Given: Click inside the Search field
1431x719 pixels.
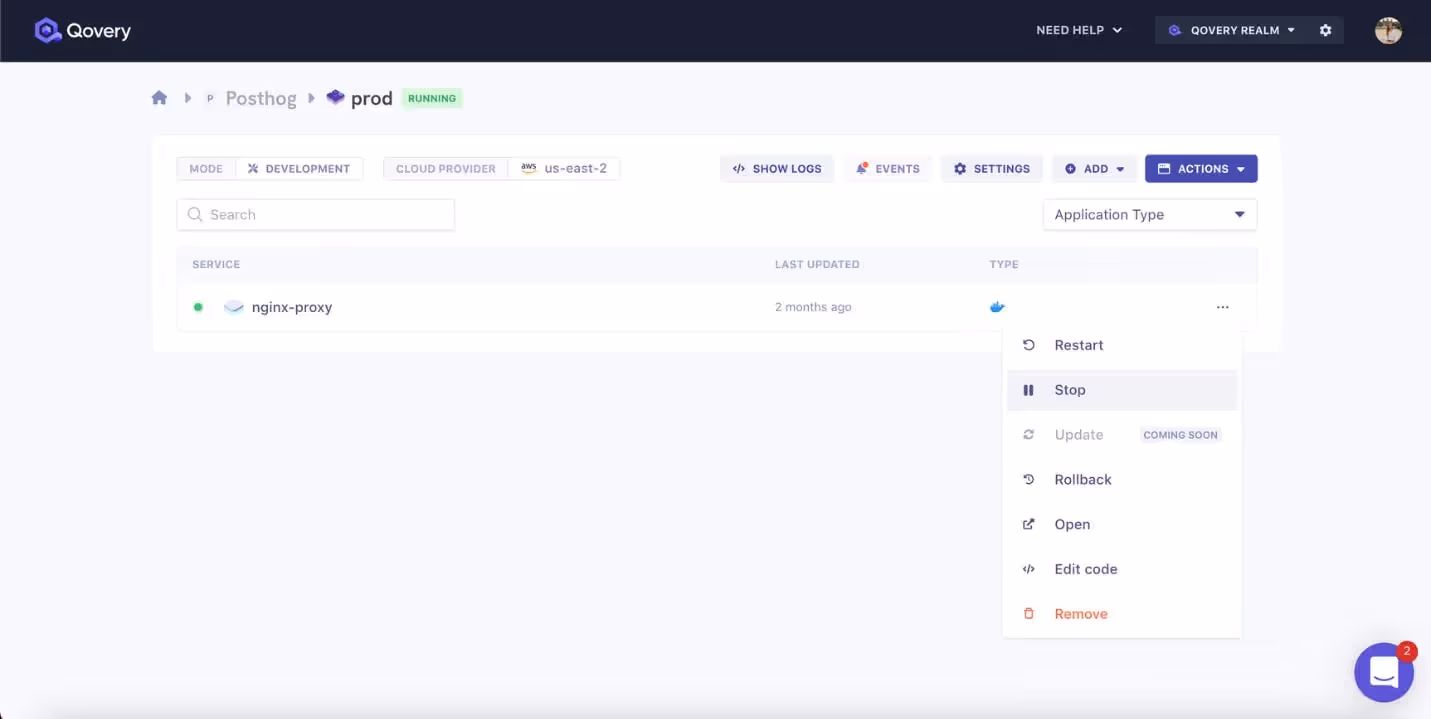Looking at the screenshot, I should (315, 214).
